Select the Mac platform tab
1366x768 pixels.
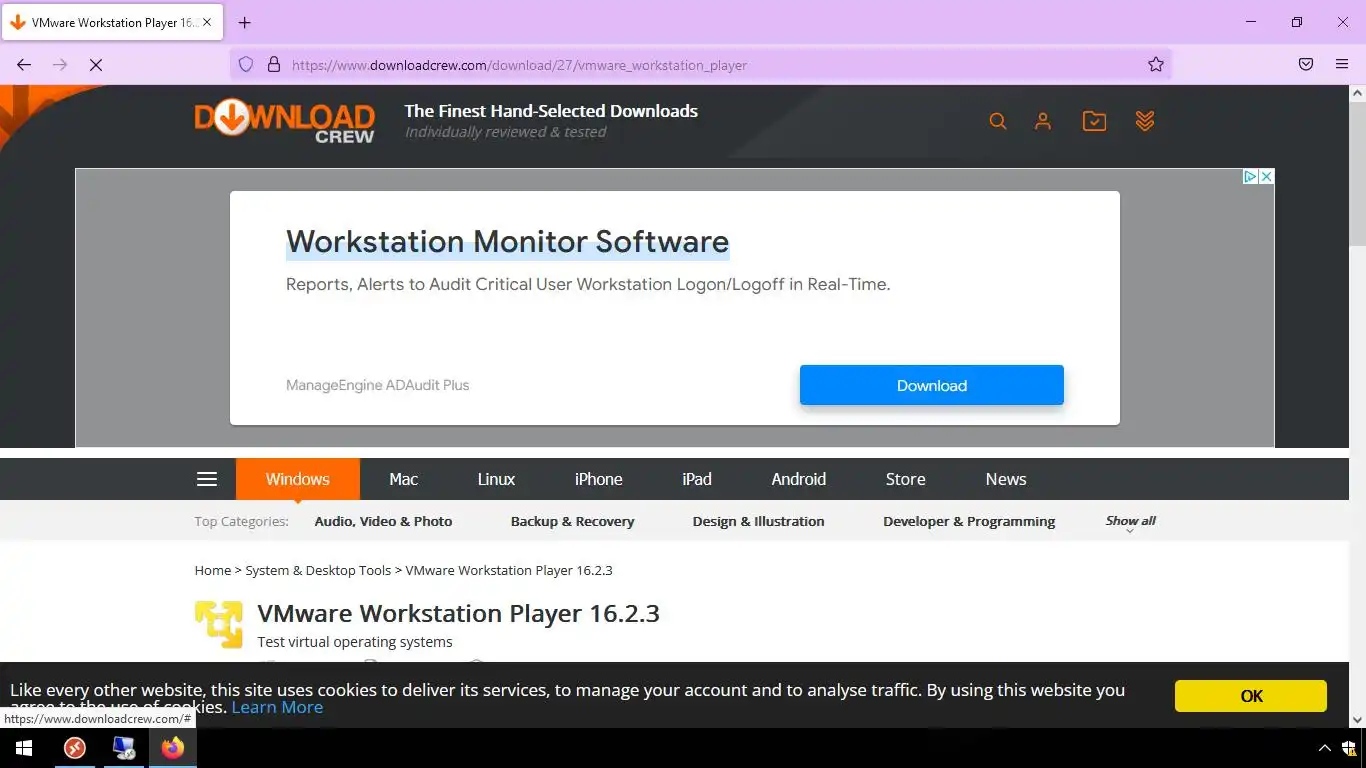pyautogui.click(x=404, y=479)
